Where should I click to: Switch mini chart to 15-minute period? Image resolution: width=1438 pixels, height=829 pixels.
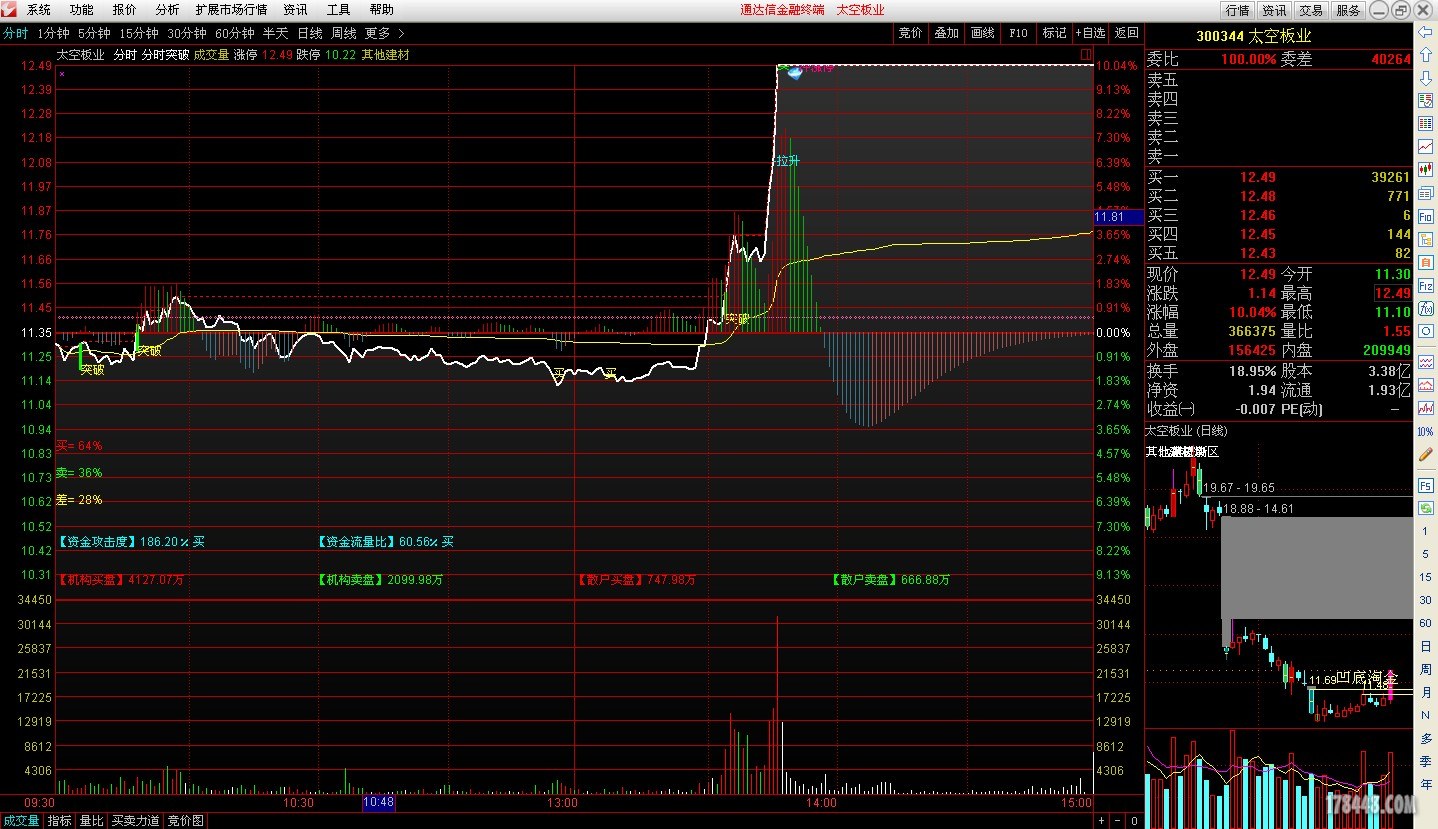[x=1425, y=577]
